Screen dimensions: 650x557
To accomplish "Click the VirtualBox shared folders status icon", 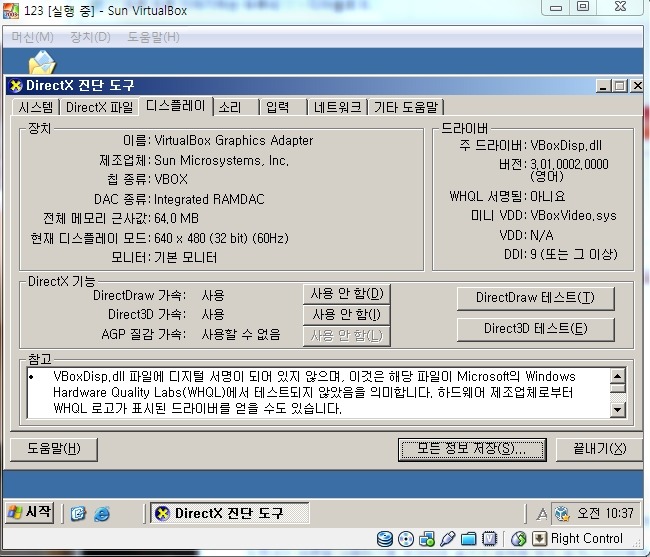I will pyautogui.click(x=468, y=539).
